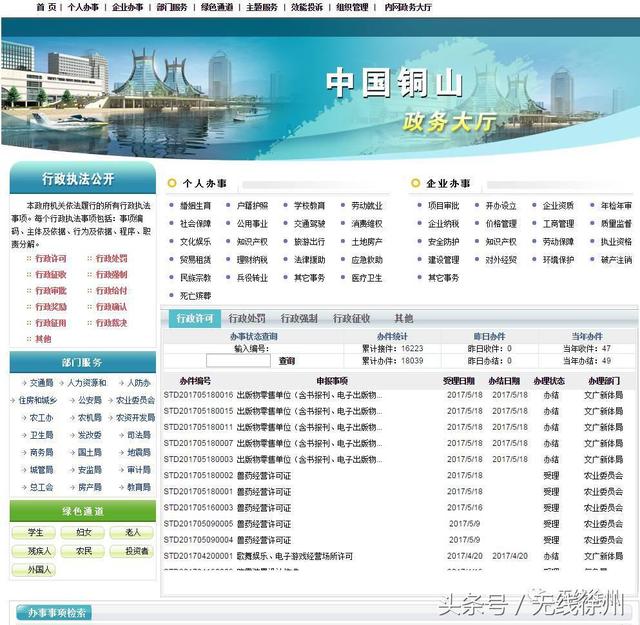Screen dimensions: 640x625
Task: Open the red 行政审批 link in sidebar
Action: (x=51, y=291)
